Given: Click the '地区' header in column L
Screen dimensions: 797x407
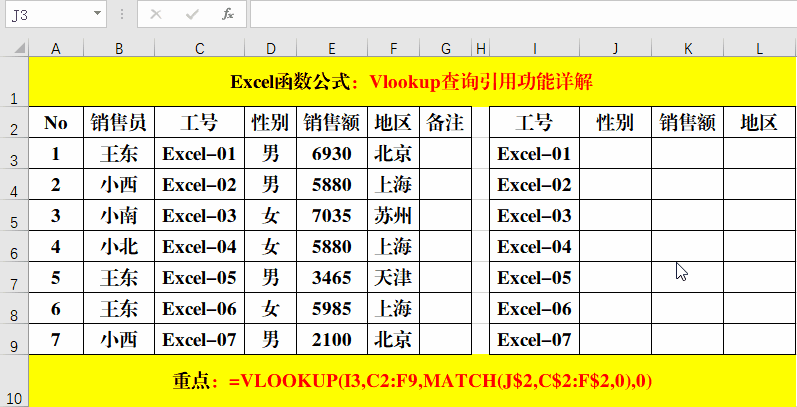Looking at the screenshot, I should 760,122.
